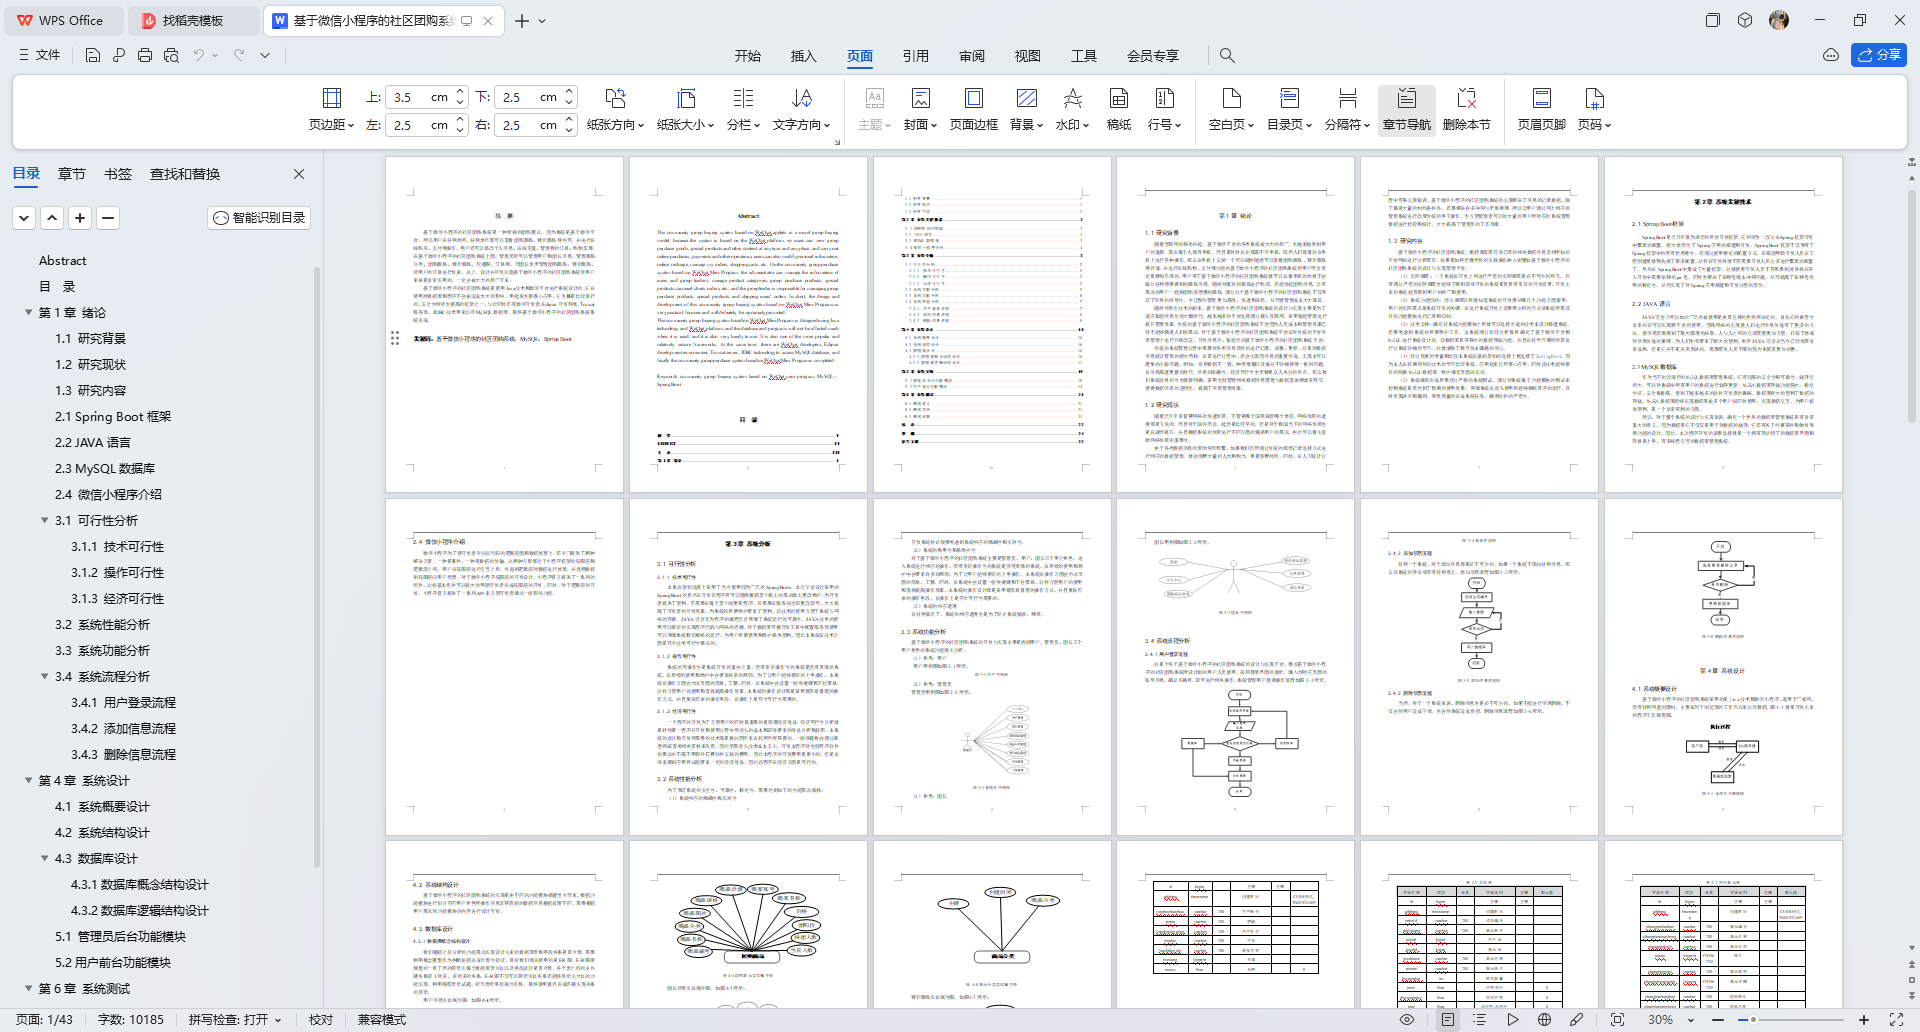The image size is (1920, 1032).
Task: Toggle page layout view in status bar
Action: coord(1447,1019)
